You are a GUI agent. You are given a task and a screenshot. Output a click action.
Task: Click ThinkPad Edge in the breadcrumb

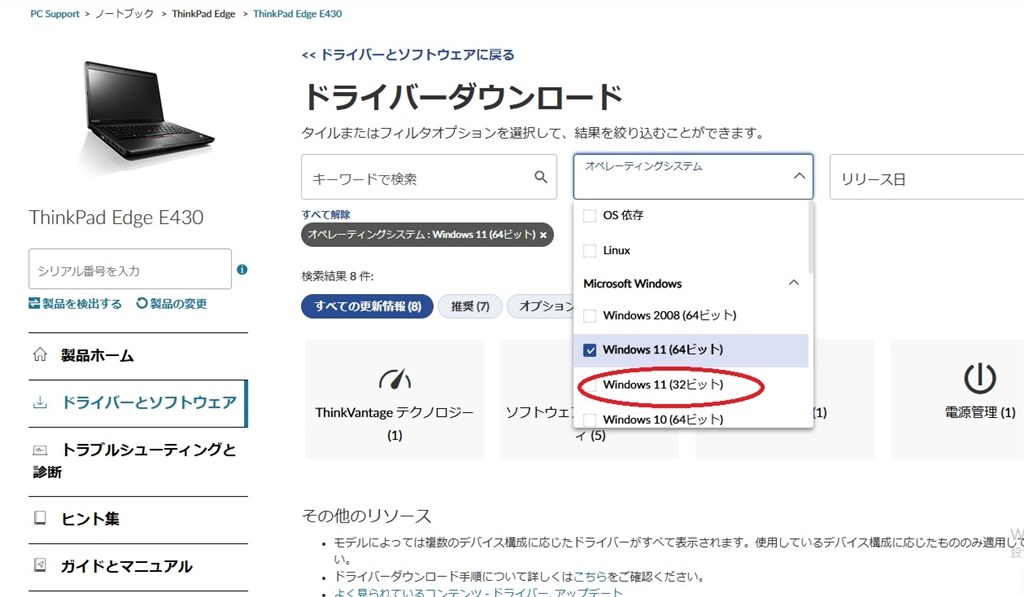pyautogui.click(x=203, y=14)
